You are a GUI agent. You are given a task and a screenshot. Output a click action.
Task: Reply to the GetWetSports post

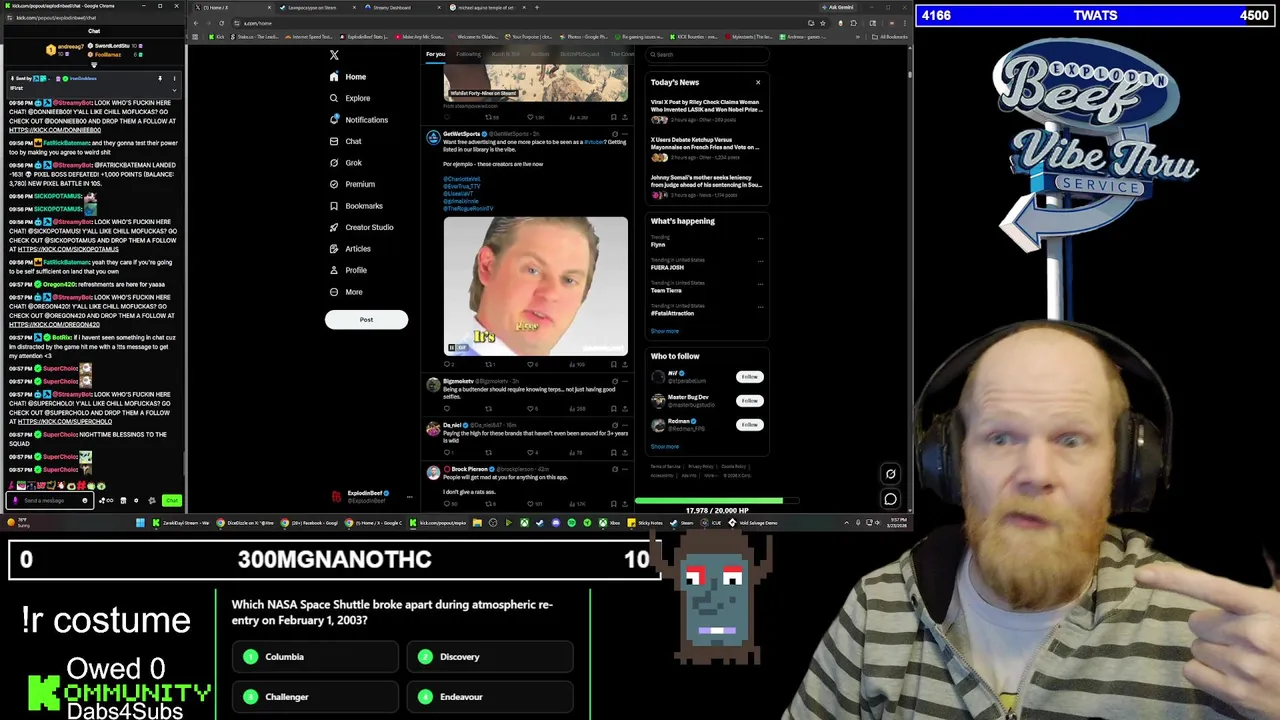(447, 365)
